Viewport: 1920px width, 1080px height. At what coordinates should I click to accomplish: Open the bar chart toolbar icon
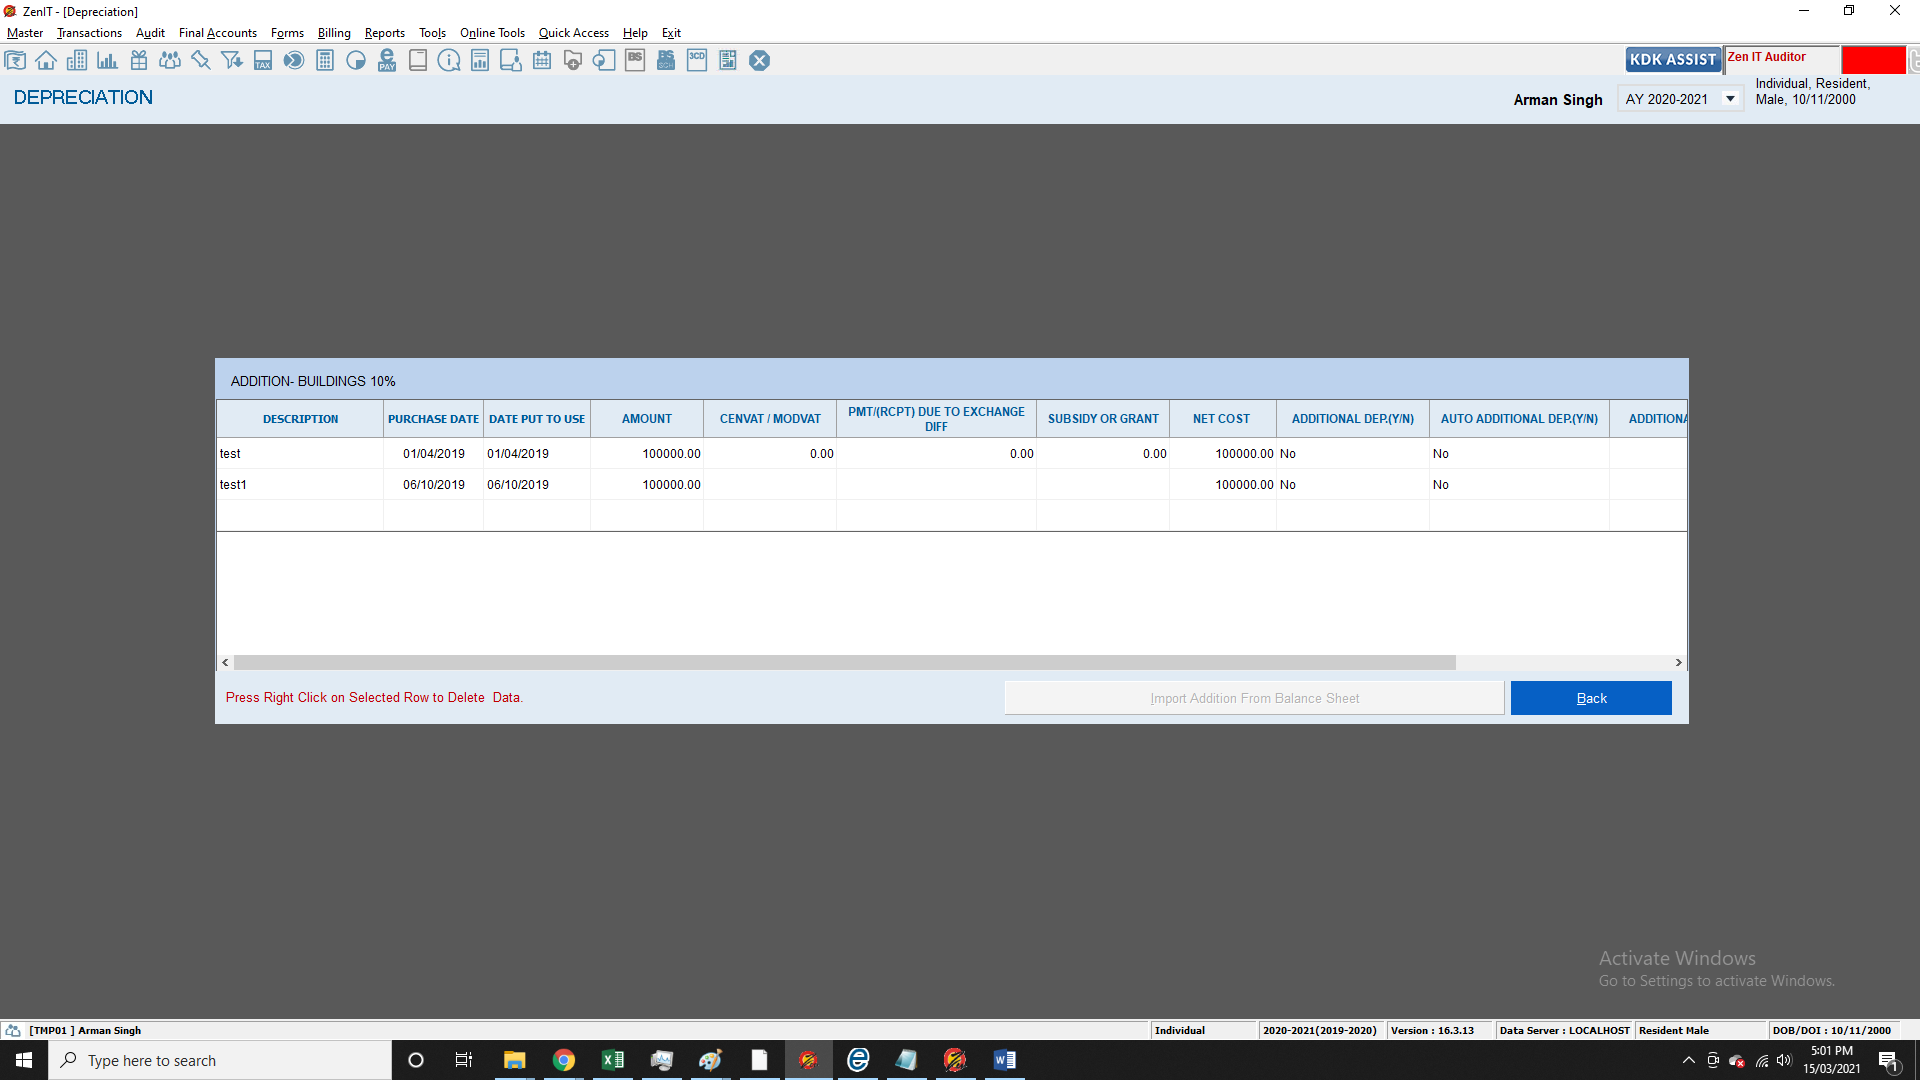click(108, 61)
